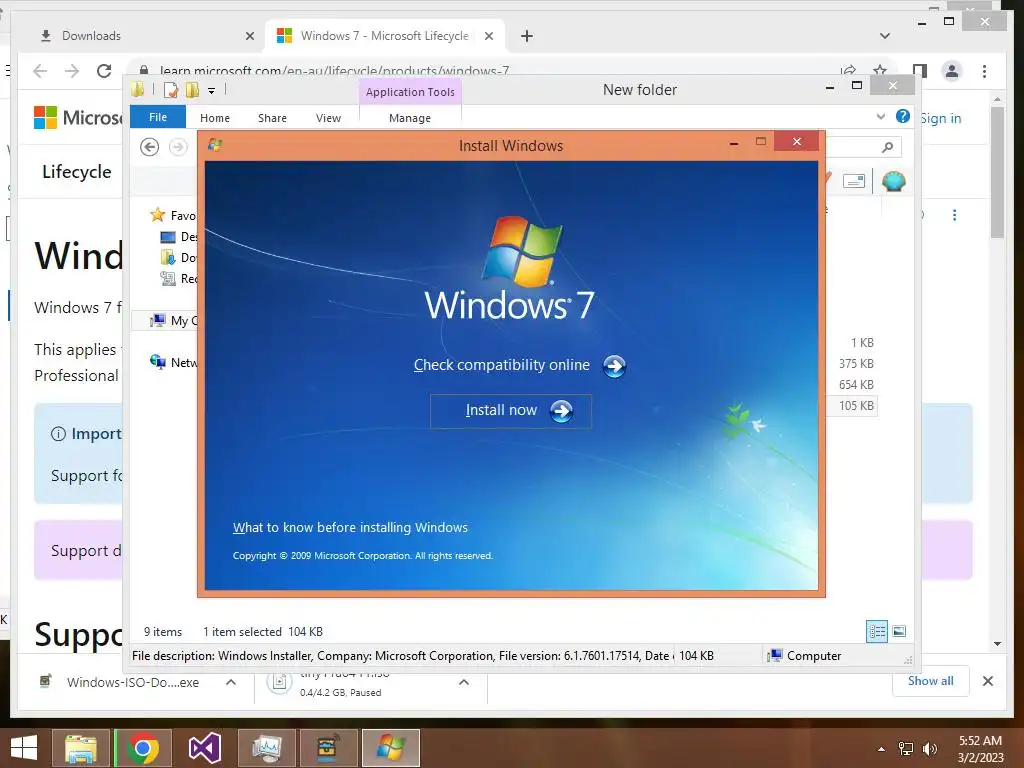This screenshot has width=1024, height=768.
Task: Click the volume speaker tray icon
Action: pyautogui.click(x=929, y=748)
